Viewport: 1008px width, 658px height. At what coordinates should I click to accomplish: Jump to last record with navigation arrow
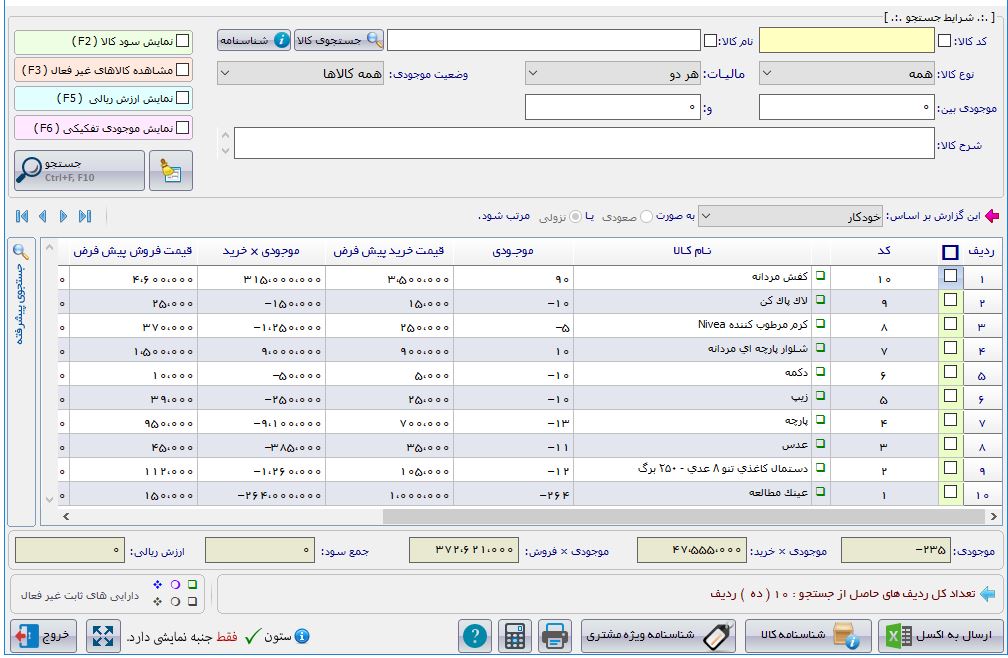[x=85, y=216]
